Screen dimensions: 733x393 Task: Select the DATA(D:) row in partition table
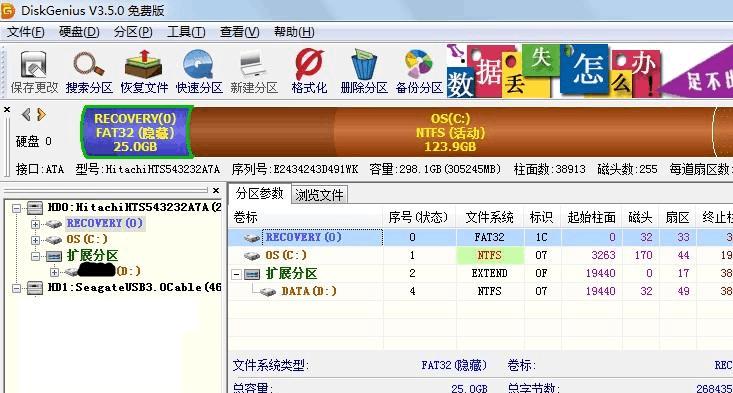pos(481,291)
